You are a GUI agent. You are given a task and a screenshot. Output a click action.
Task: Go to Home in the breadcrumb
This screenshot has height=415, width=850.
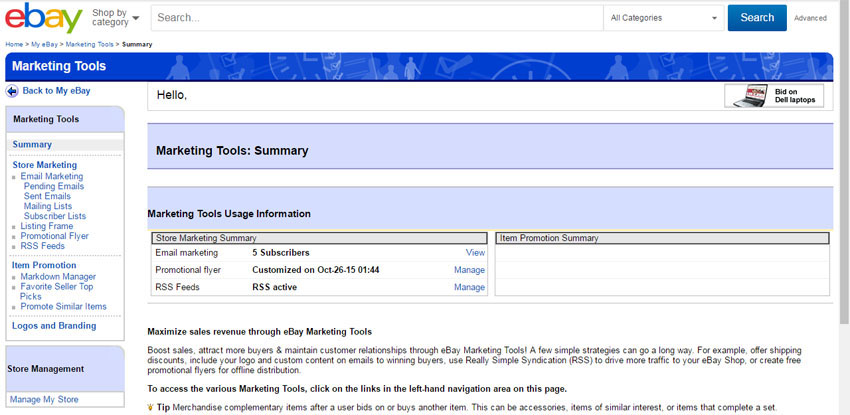pyautogui.click(x=14, y=45)
